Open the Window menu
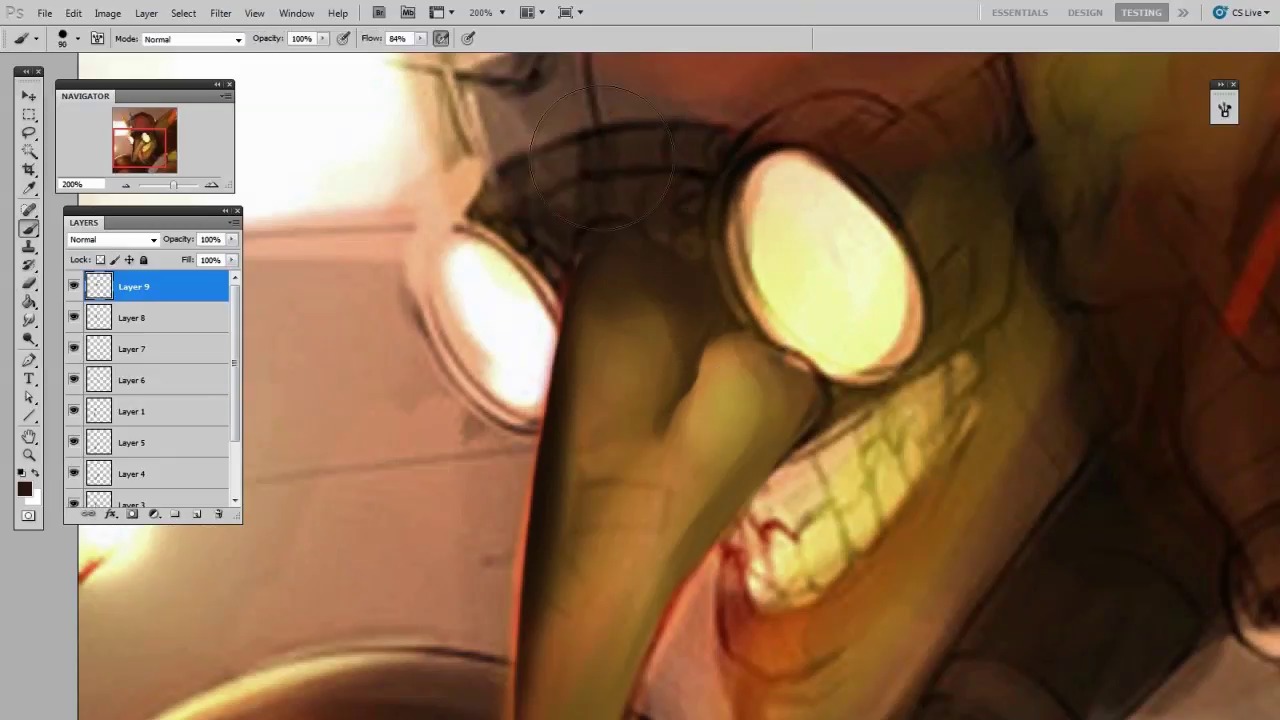Viewport: 1280px width, 720px height. [296, 13]
